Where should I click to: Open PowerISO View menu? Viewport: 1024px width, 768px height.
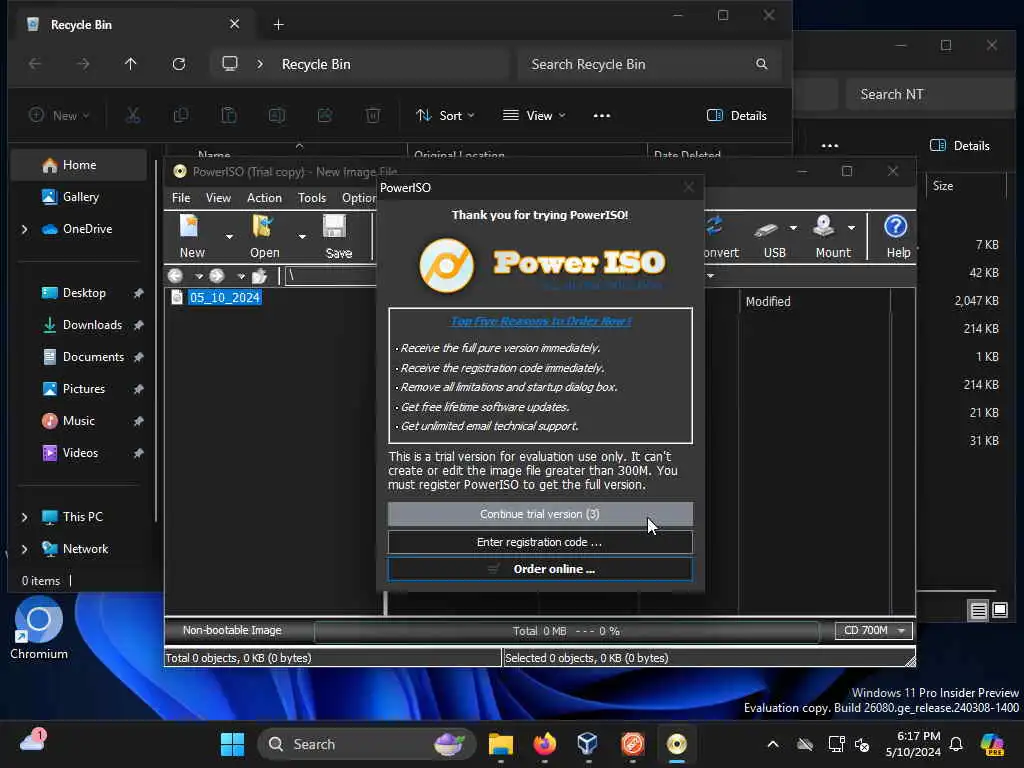[218, 198]
